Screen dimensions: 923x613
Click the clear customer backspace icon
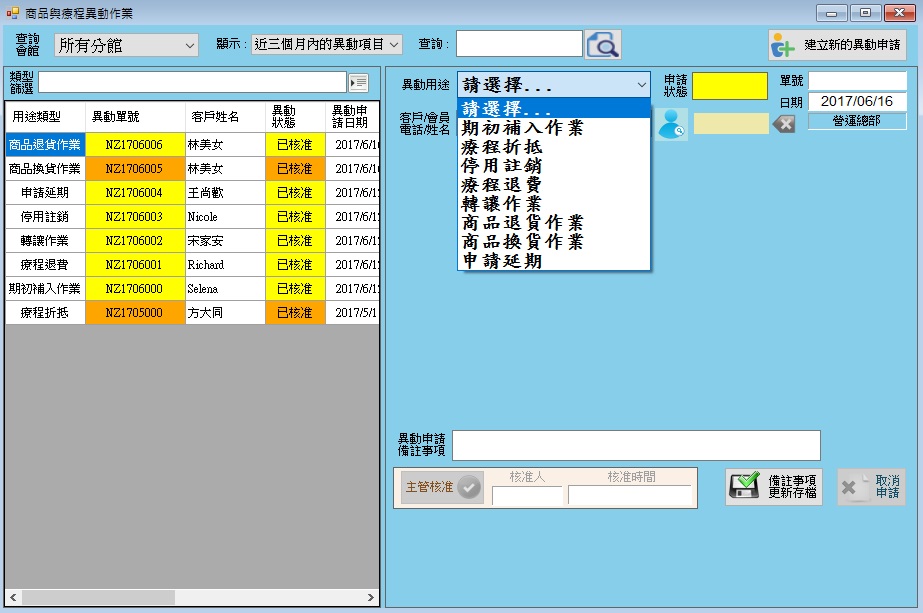pyautogui.click(x=785, y=123)
